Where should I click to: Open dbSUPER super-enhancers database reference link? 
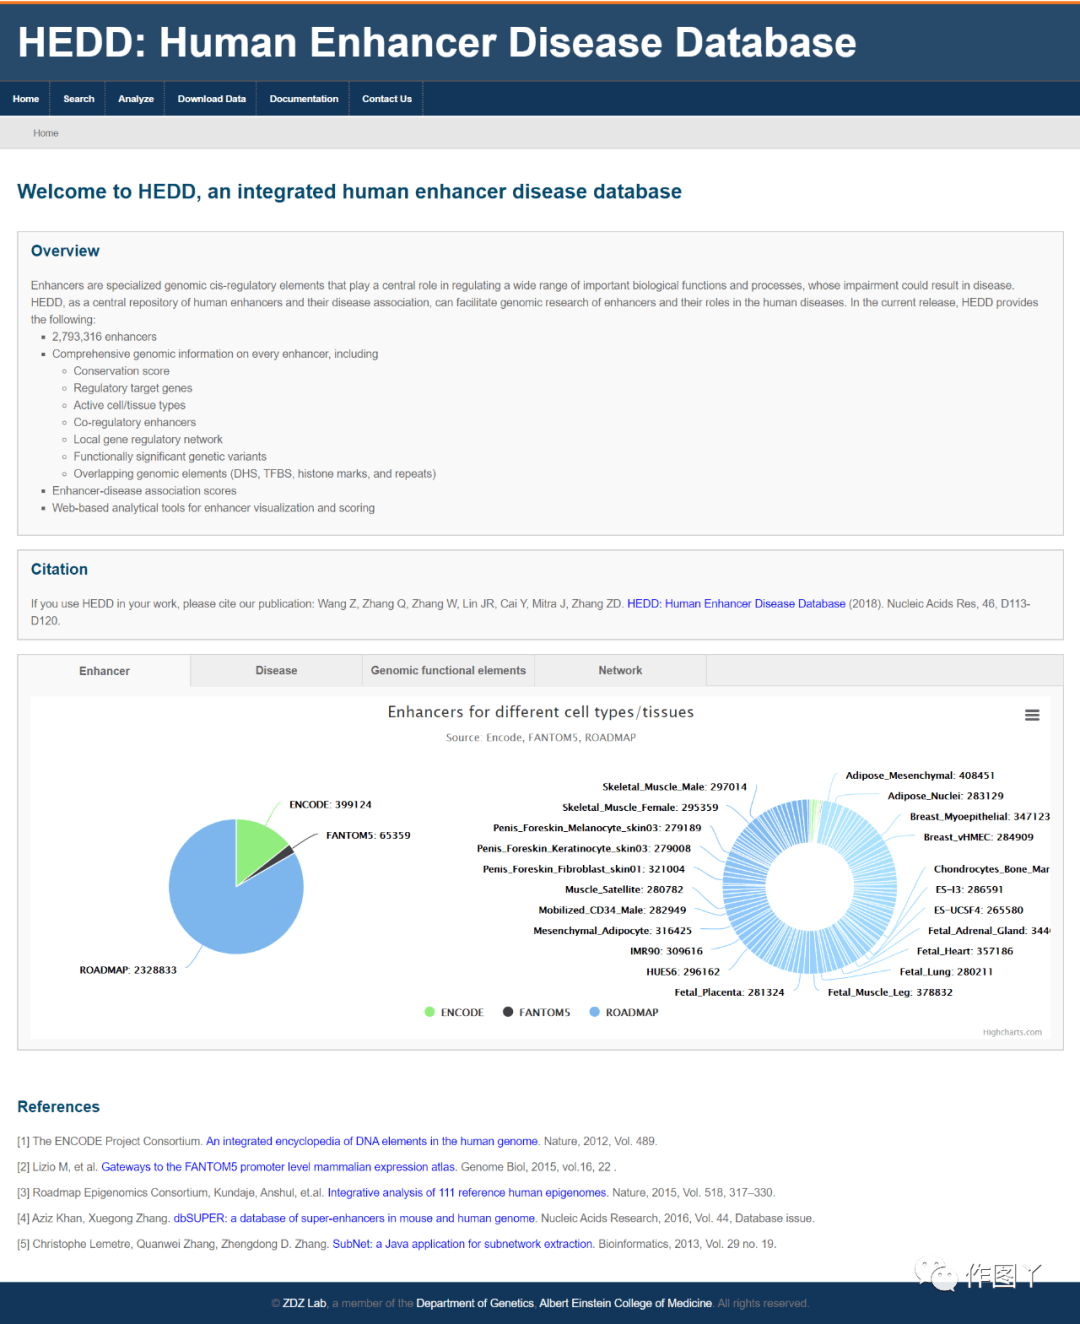click(x=355, y=1219)
